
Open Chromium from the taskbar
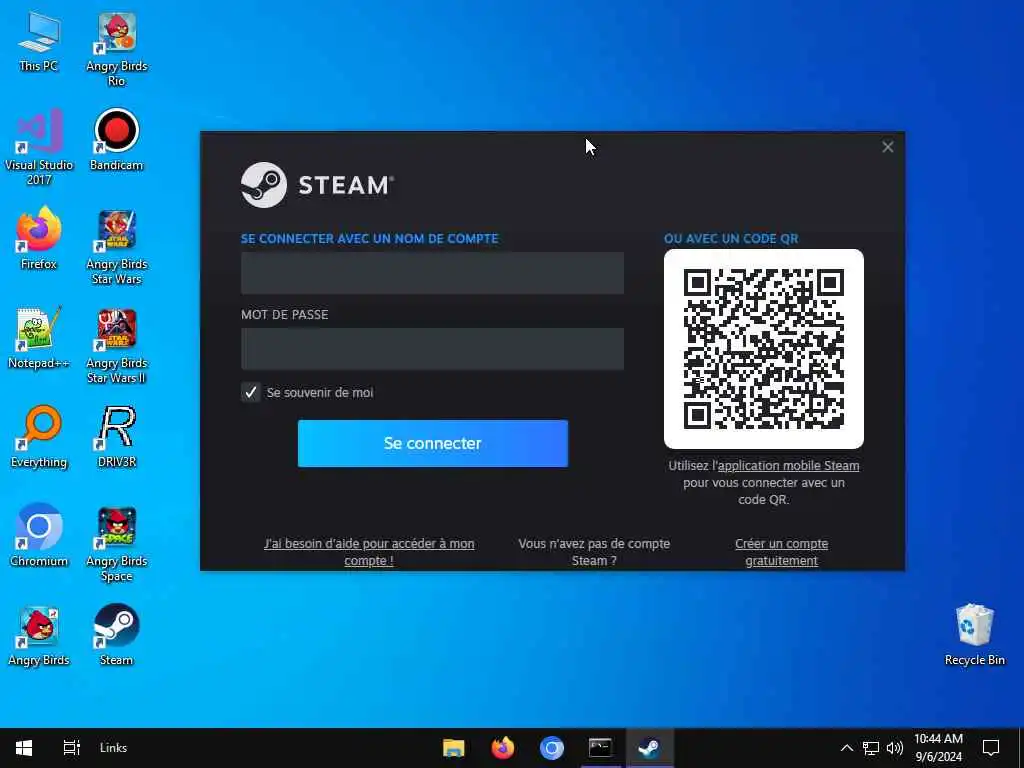[x=551, y=748]
